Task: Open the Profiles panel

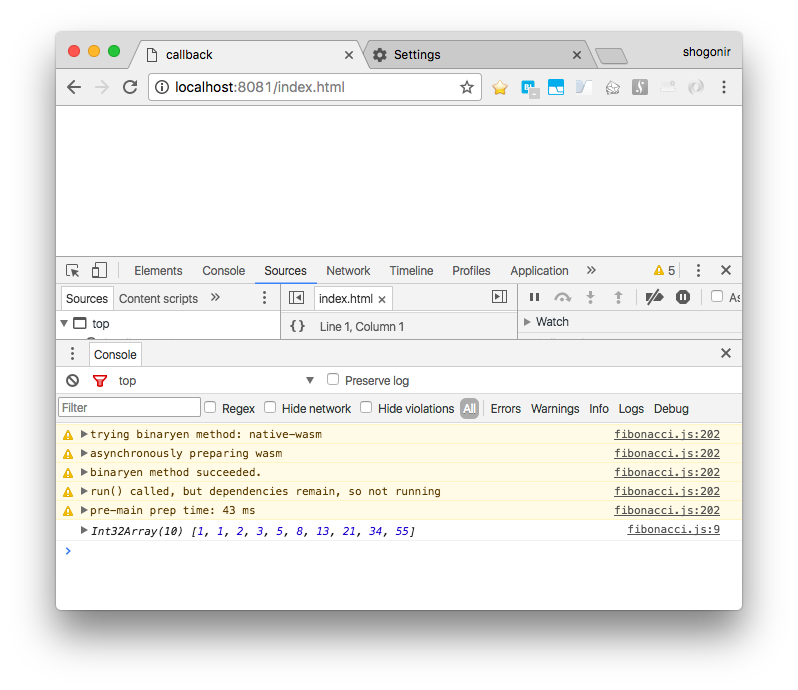Action: click(x=471, y=271)
